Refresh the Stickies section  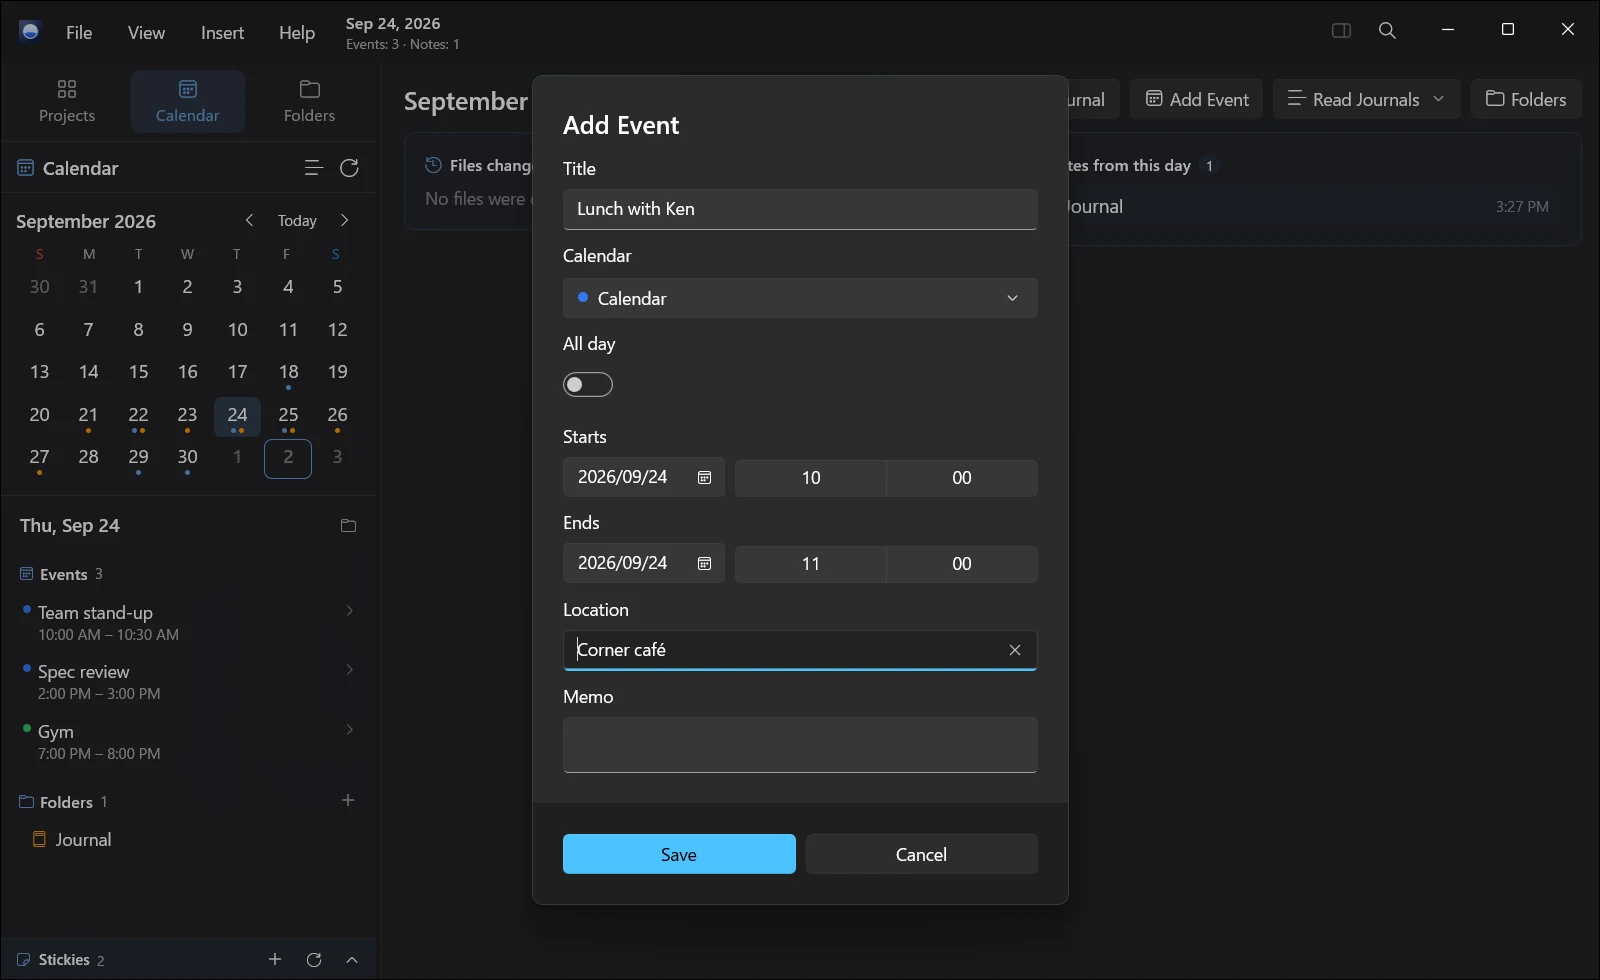click(314, 960)
